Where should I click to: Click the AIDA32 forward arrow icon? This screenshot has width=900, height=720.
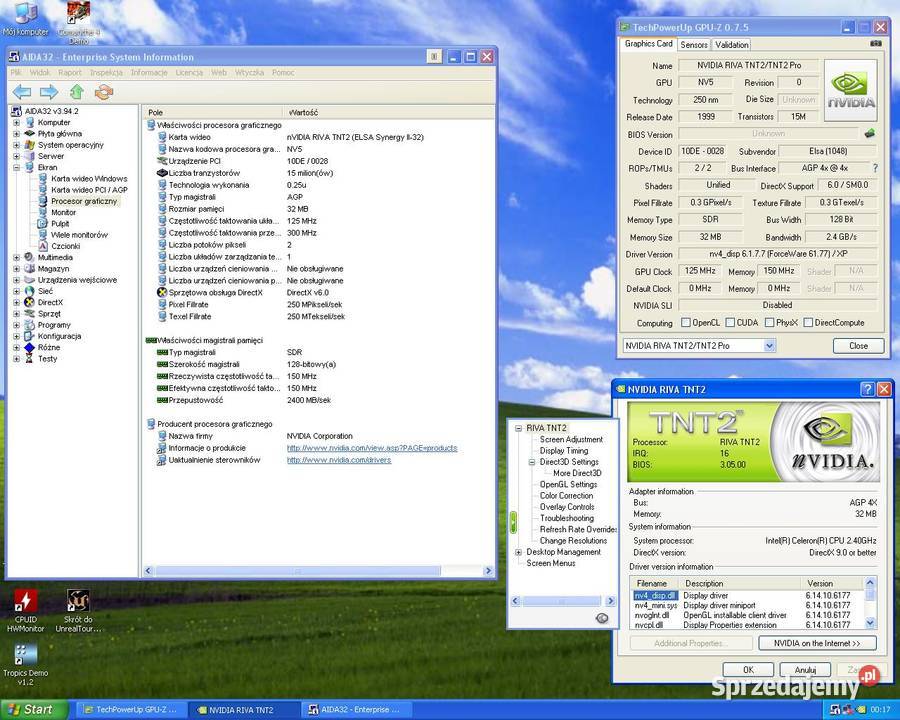[49, 92]
